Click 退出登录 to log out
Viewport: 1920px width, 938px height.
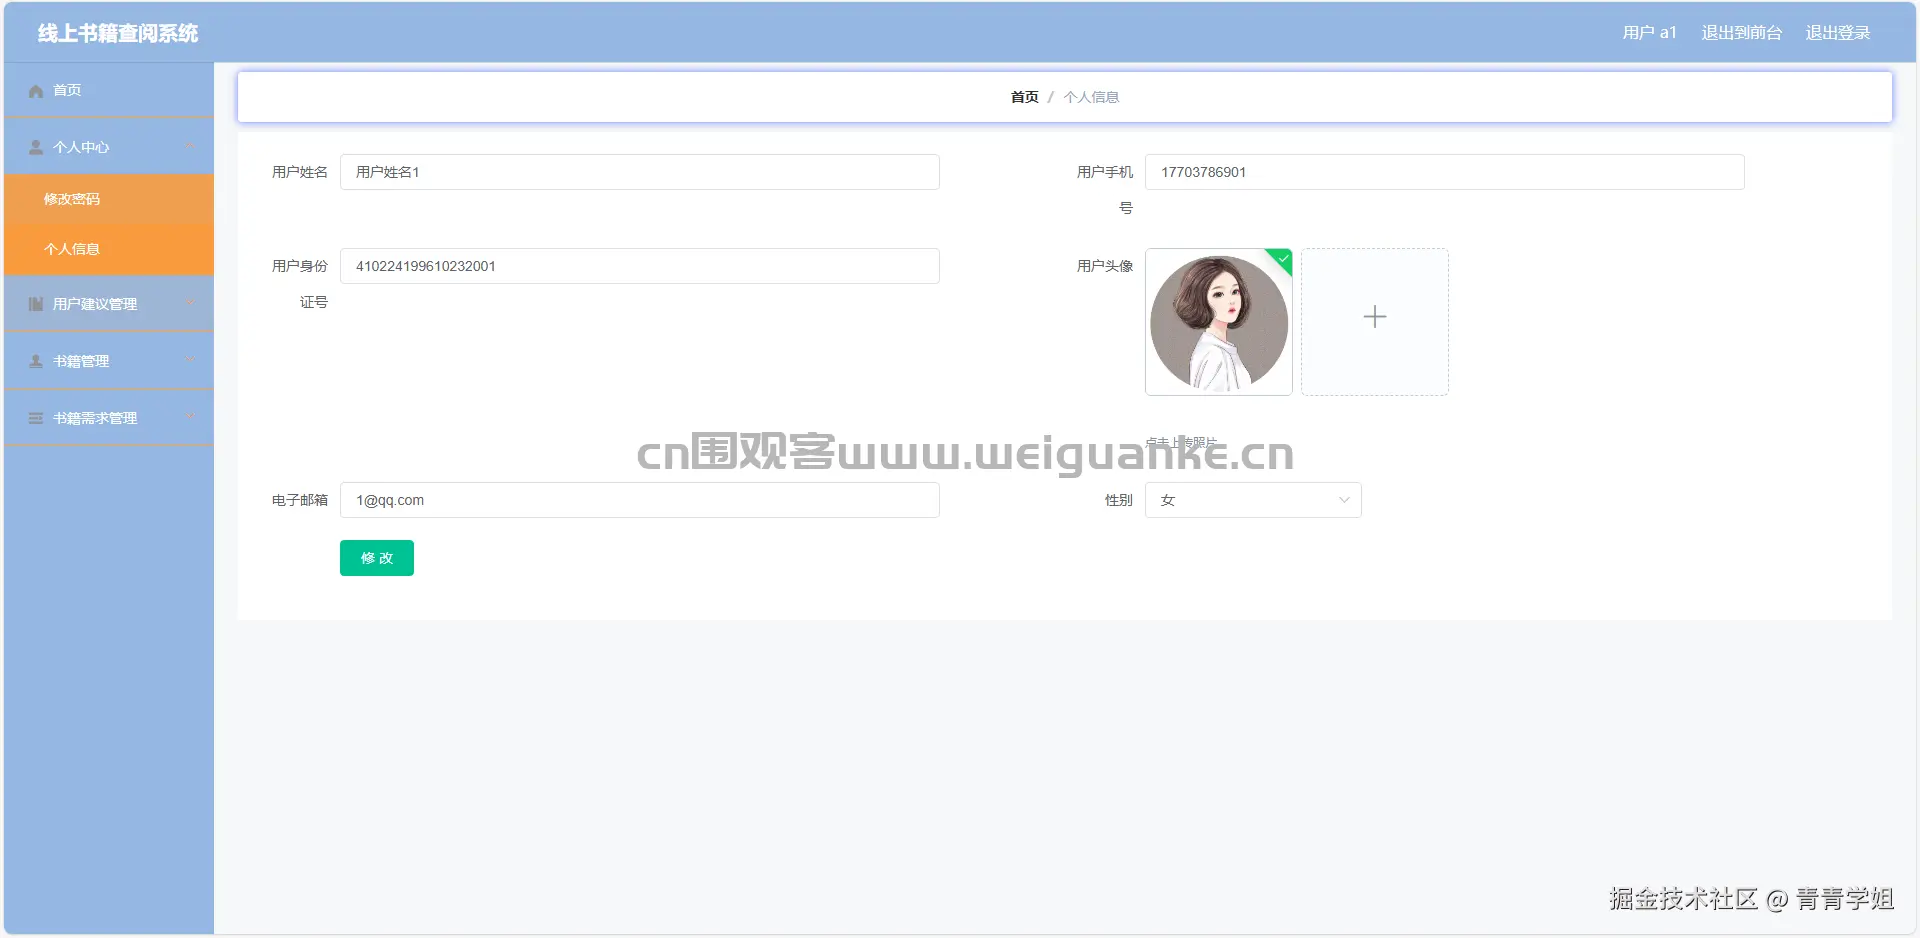tap(1837, 32)
